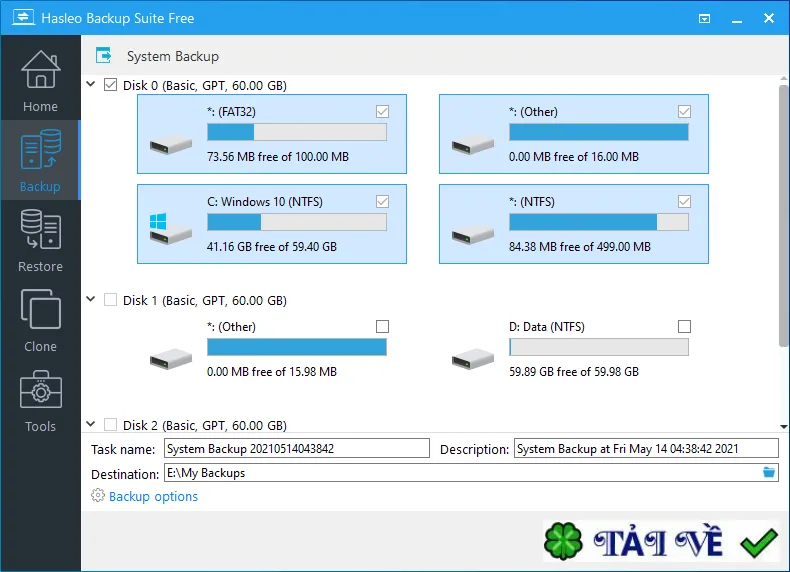Viewport: 790px width, 572px height.
Task: Select the Backup sidebar icon
Action: [x=40, y=150]
